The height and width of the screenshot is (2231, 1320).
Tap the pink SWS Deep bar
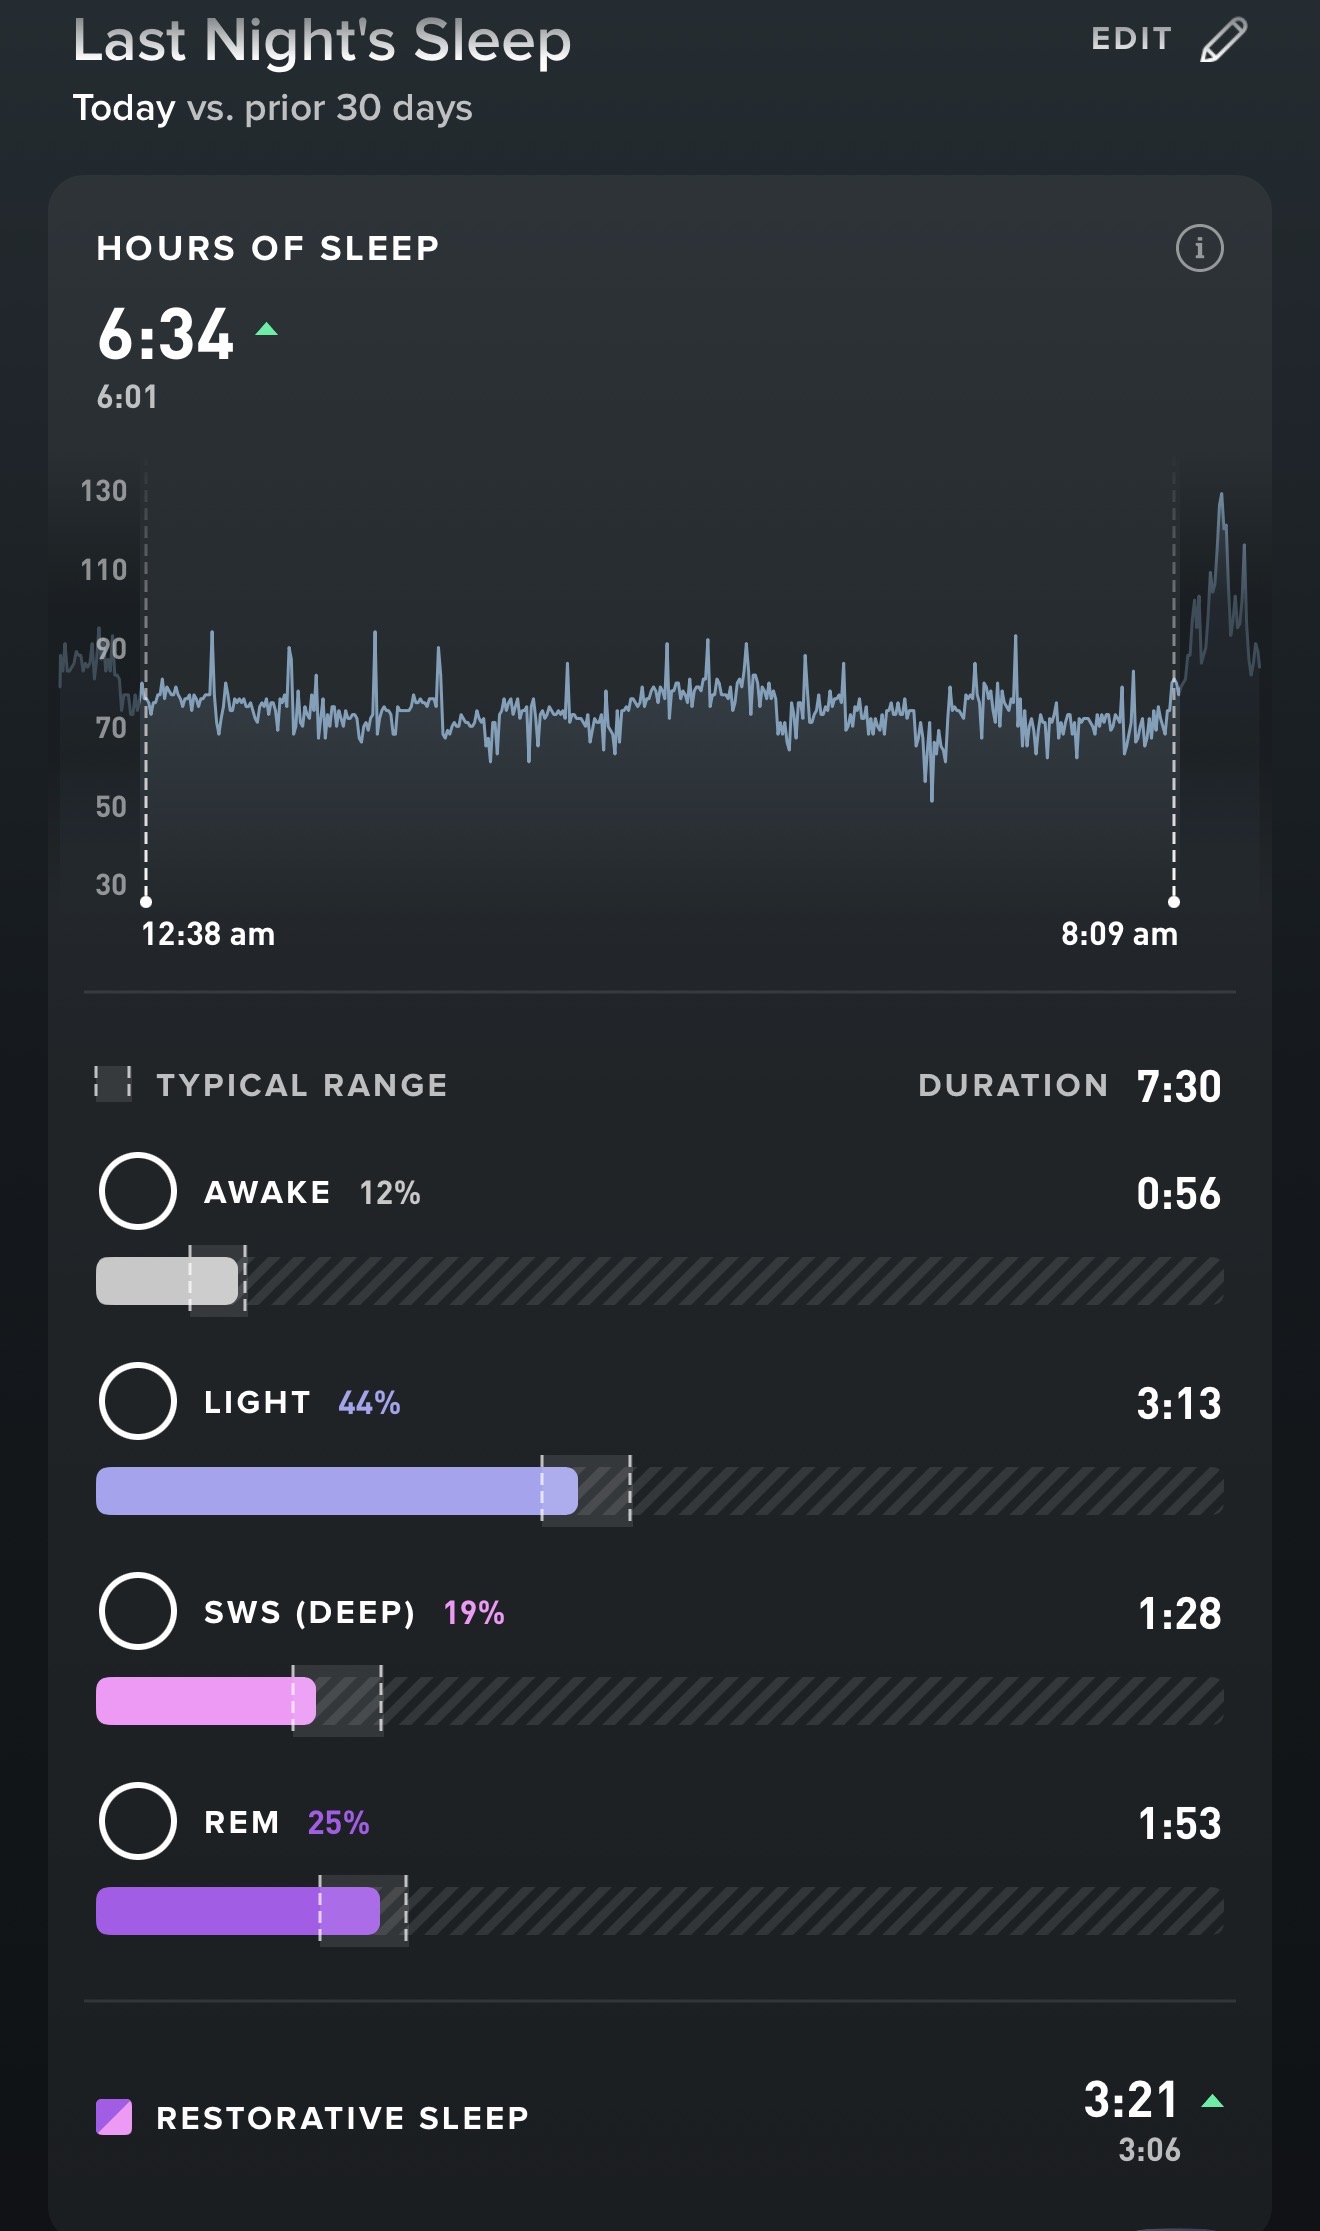(205, 1701)
